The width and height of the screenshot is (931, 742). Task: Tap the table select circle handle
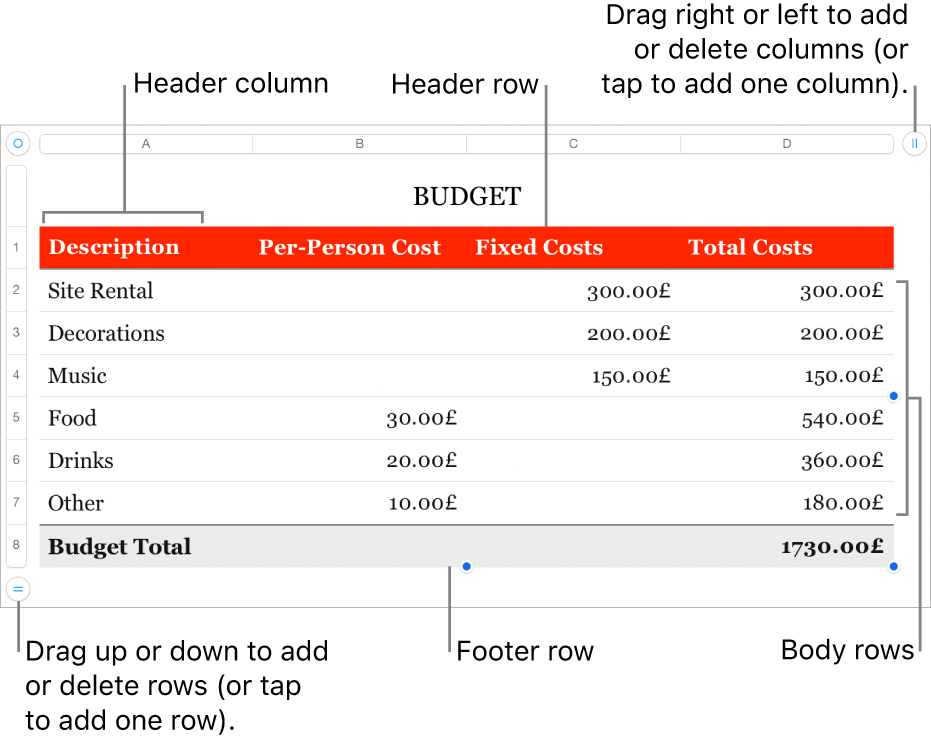click(17, 144)
